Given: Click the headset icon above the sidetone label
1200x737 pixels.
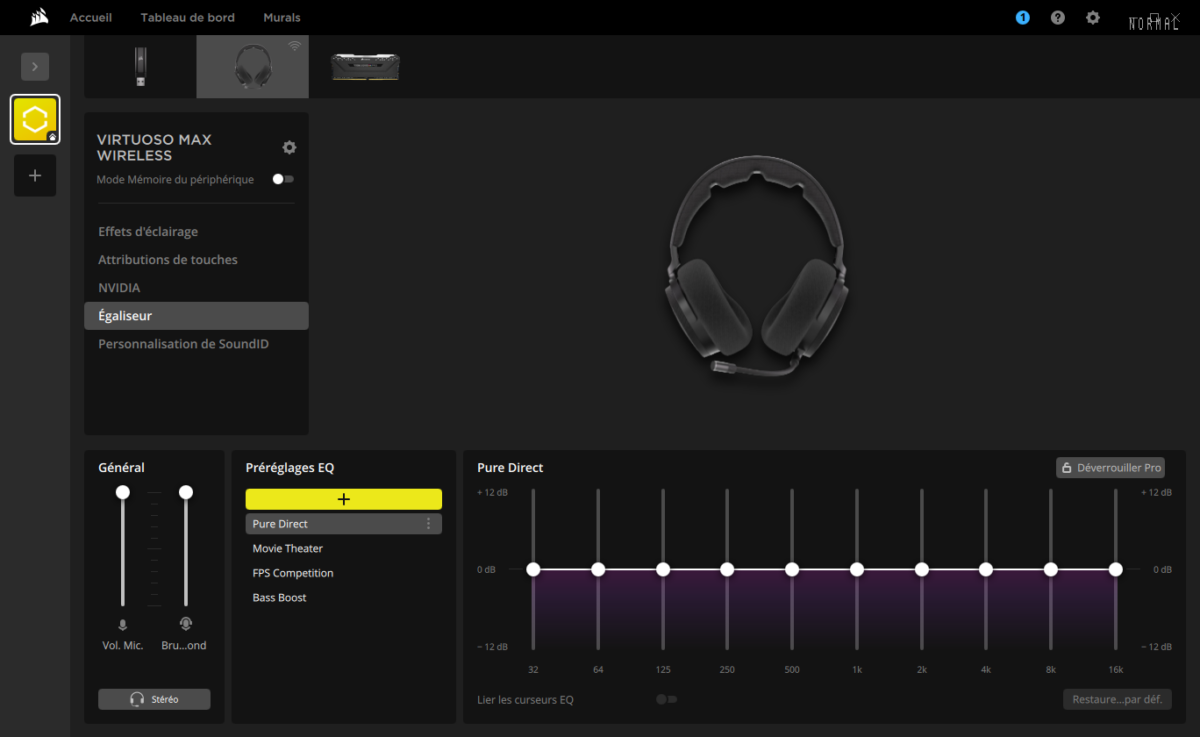Looking at the screenshot, I should pyautogui.click(x=184, y=622).
